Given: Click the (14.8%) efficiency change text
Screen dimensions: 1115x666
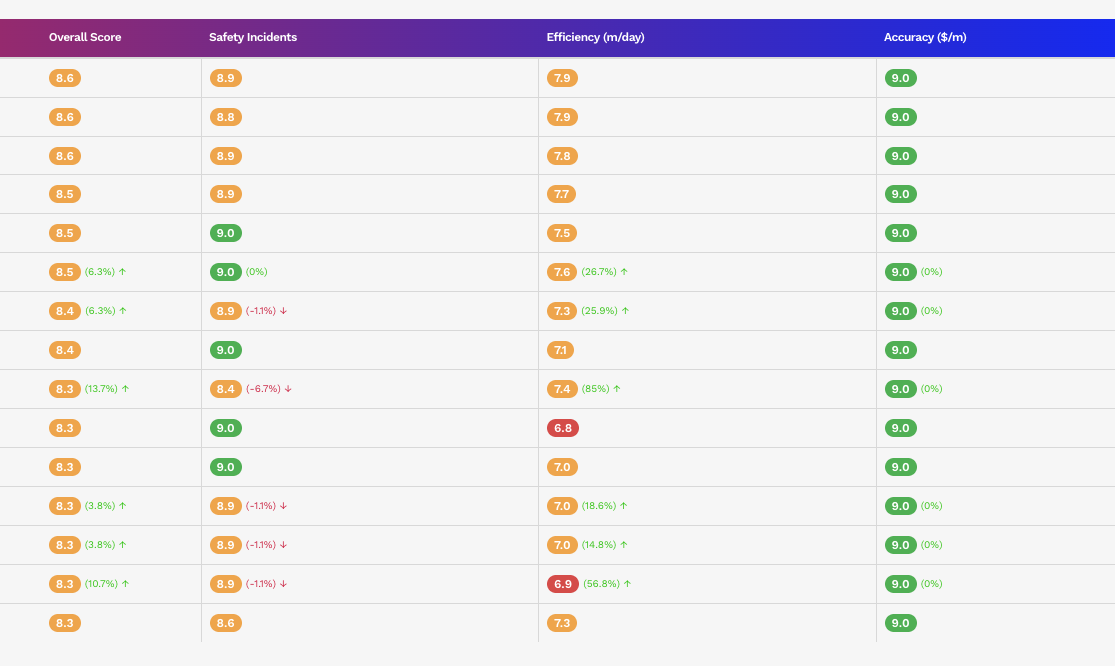Looking at the screenshot, I should [598, 545].
